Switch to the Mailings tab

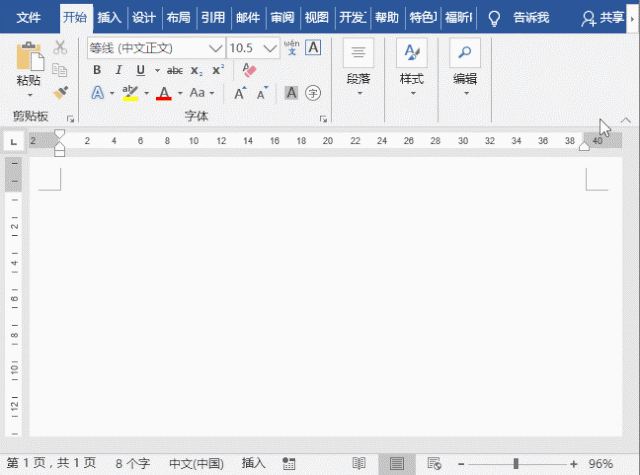(248, 18)
